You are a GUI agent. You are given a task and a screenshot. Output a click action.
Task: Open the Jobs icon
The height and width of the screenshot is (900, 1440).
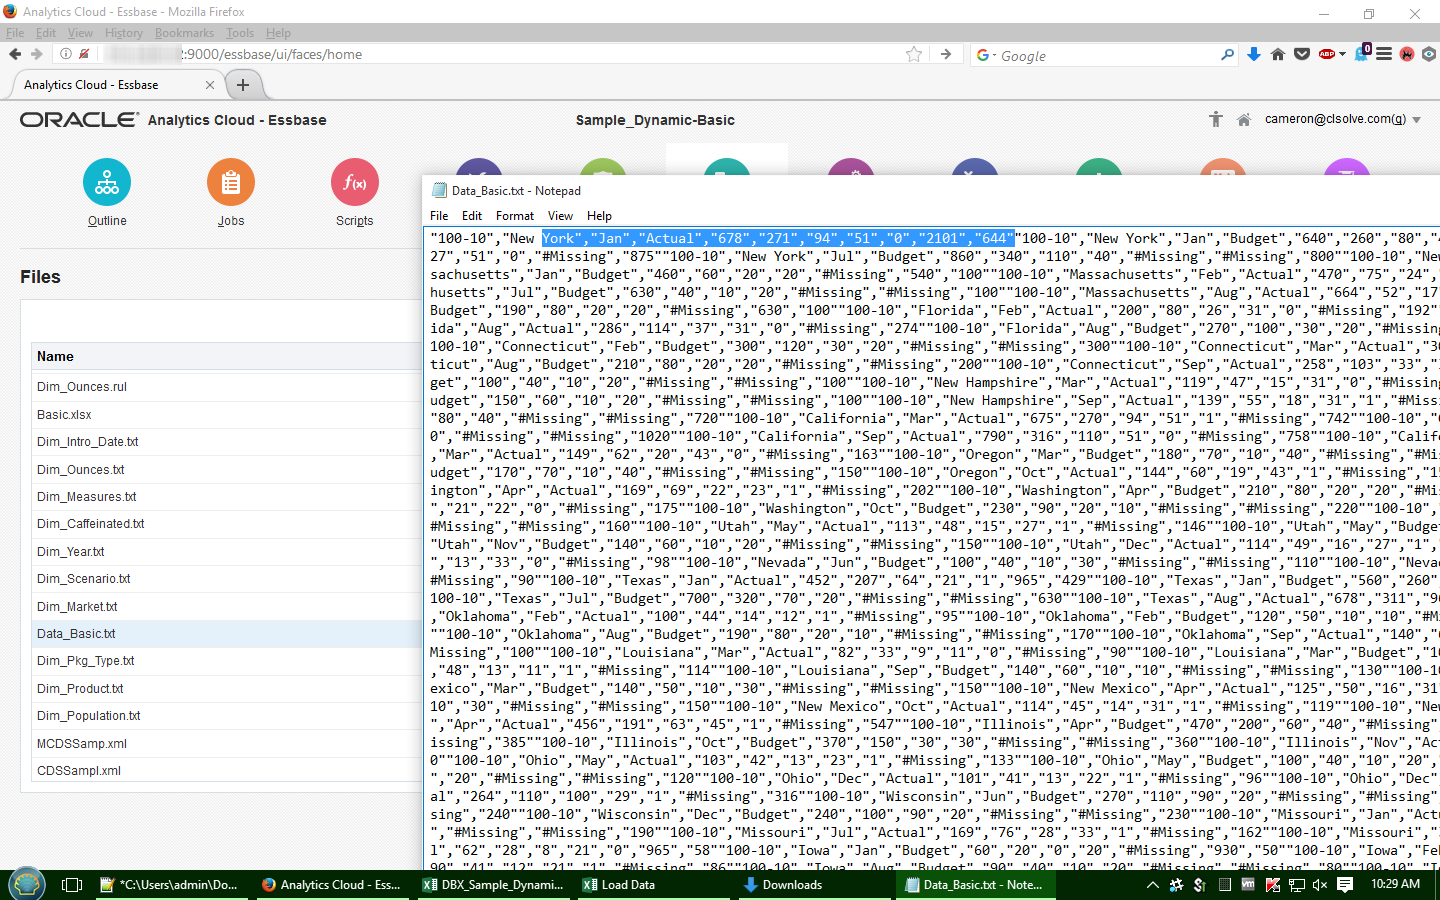pyautogui.click(x=231, y=183)
